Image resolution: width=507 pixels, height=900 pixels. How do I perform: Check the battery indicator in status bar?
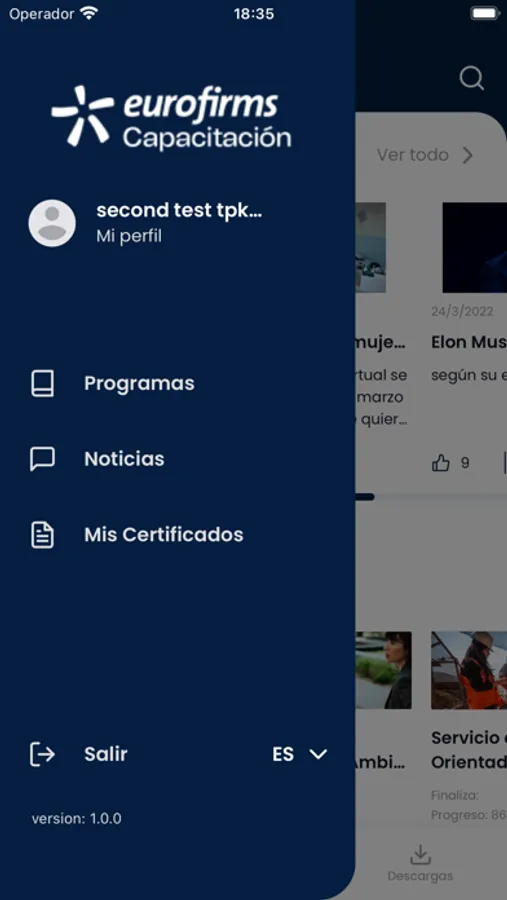(x=485, y=13)
